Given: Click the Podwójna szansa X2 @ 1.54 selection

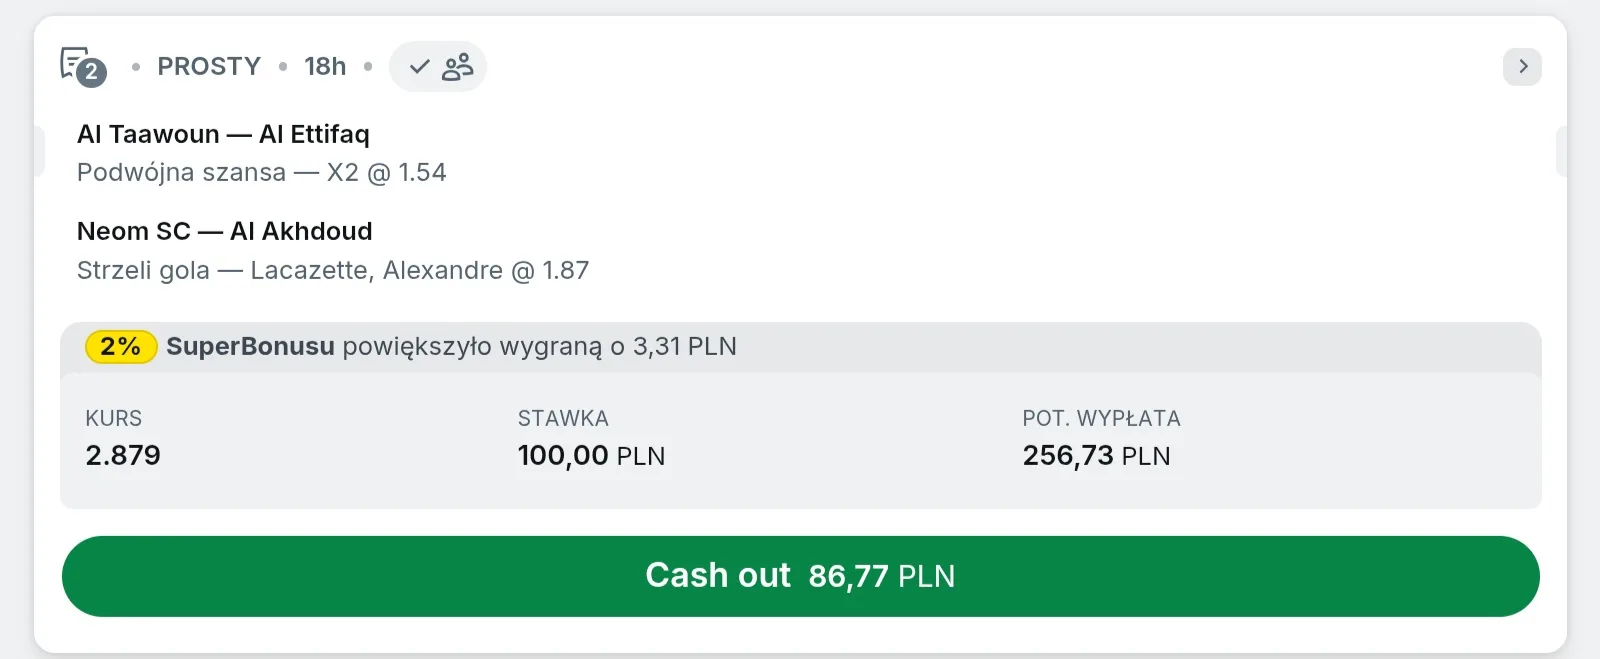Looking at the screenshot, I should (x=262, y=172).
